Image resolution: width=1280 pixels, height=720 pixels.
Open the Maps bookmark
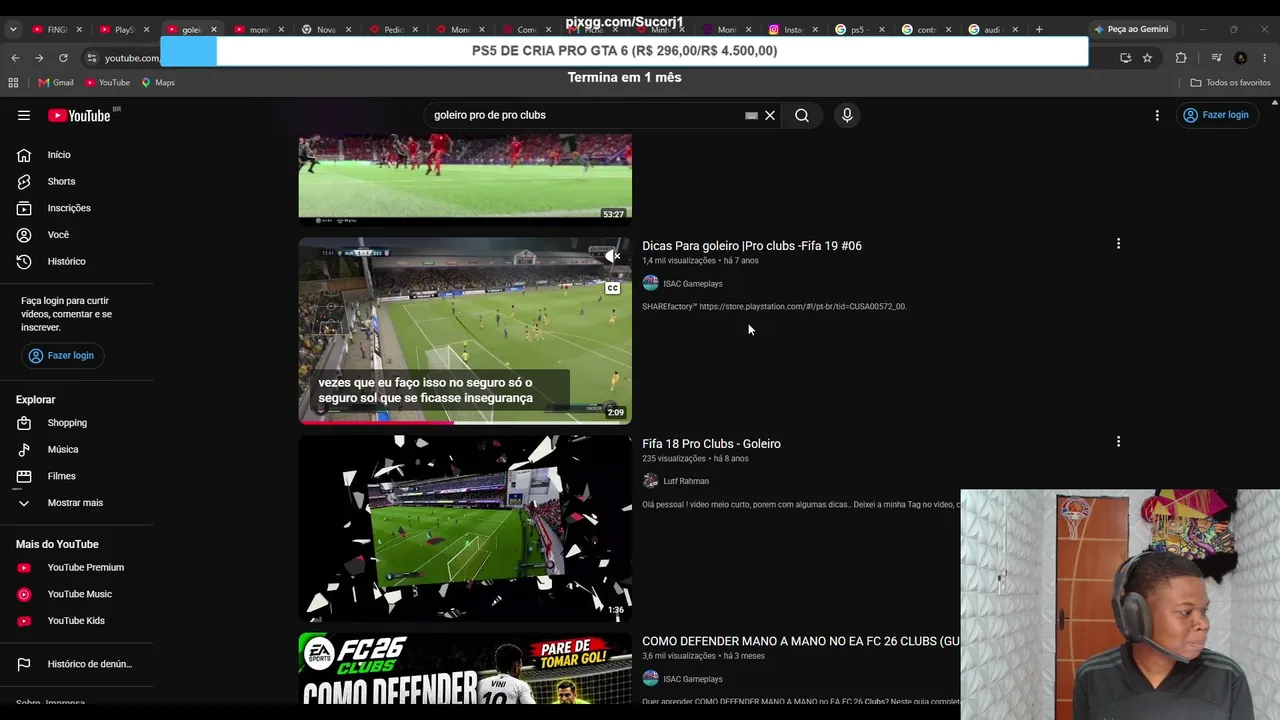[158, 82]
